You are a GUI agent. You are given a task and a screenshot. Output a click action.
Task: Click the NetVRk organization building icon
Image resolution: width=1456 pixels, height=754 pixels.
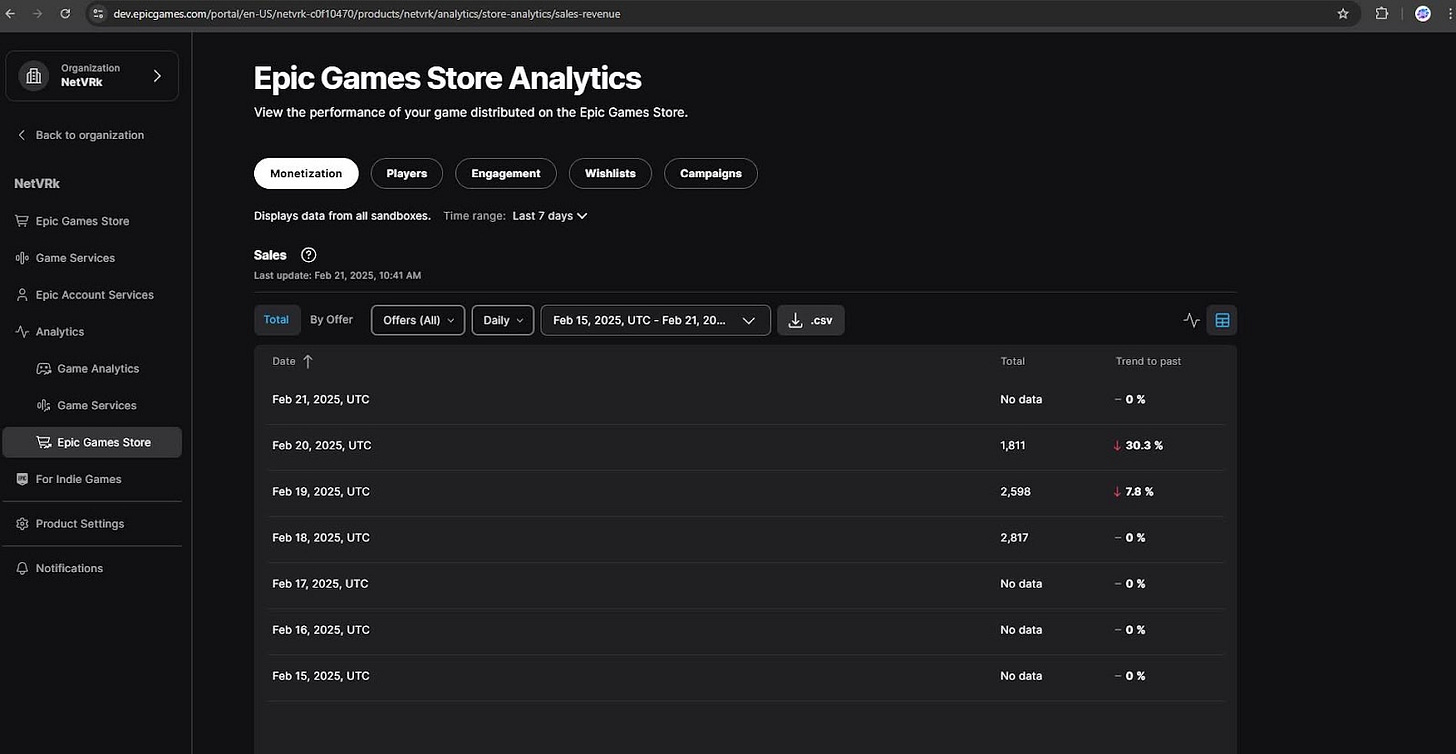point(34,76)
